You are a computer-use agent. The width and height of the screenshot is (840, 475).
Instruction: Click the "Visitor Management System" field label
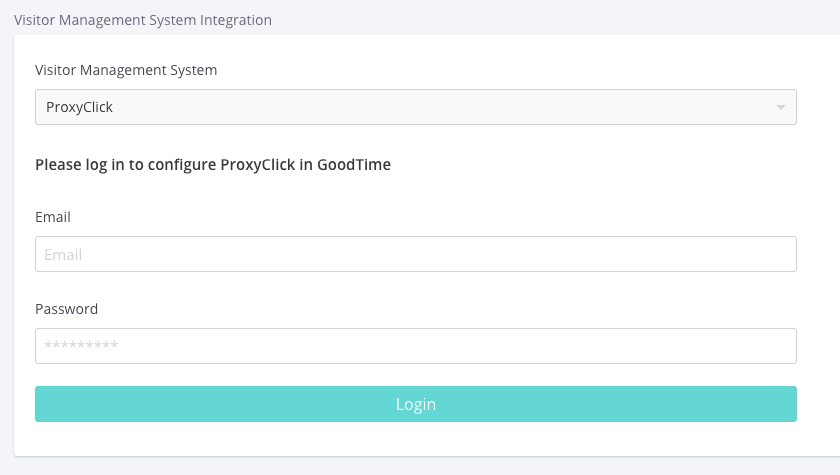coord(126,70)
